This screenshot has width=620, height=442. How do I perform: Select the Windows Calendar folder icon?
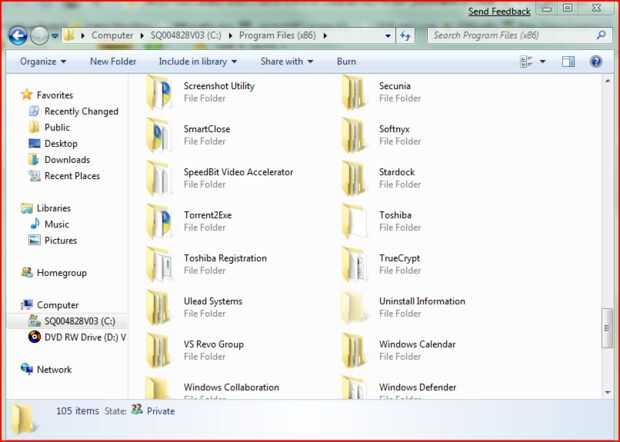(x=354, y=351)
